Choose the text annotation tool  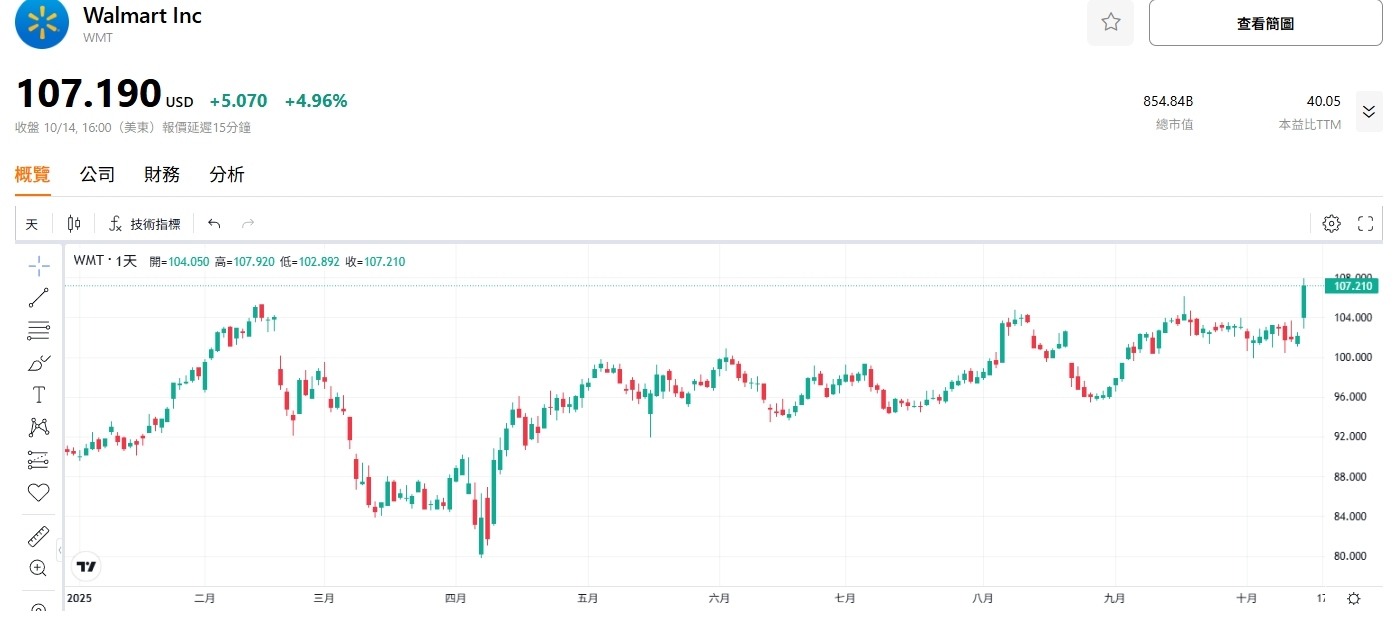pyautogui.click(x=39, y=394)
